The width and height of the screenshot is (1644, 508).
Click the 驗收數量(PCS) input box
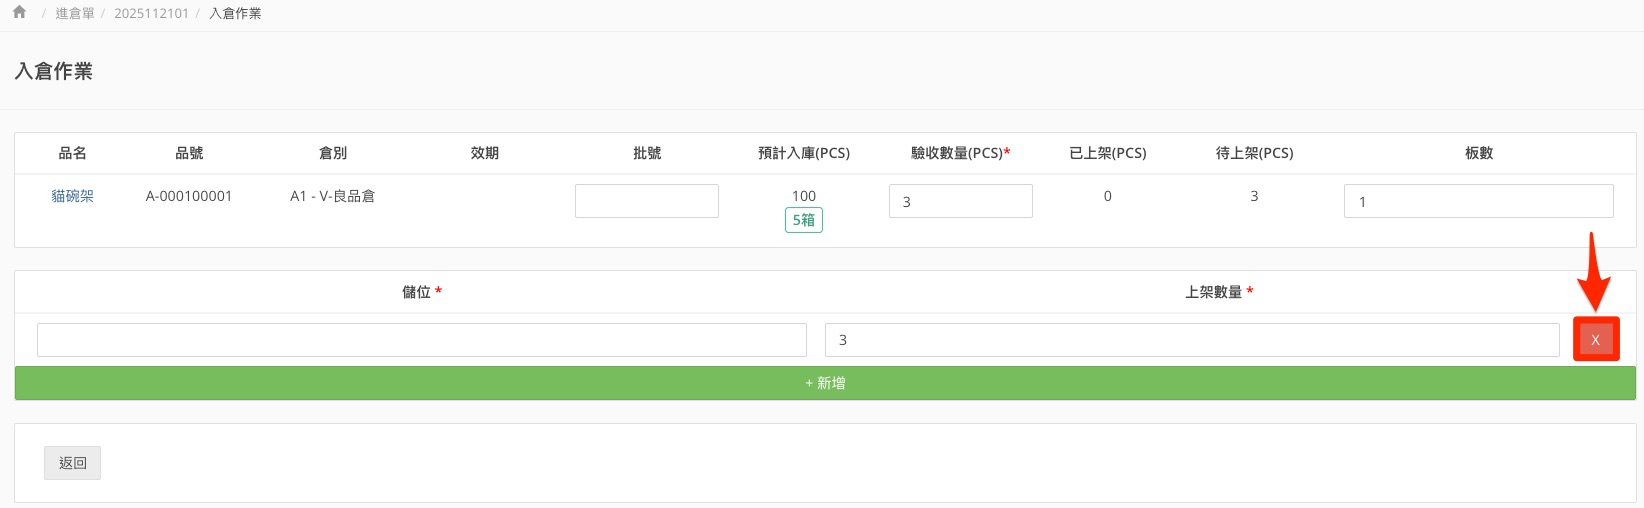pos(960,201)
